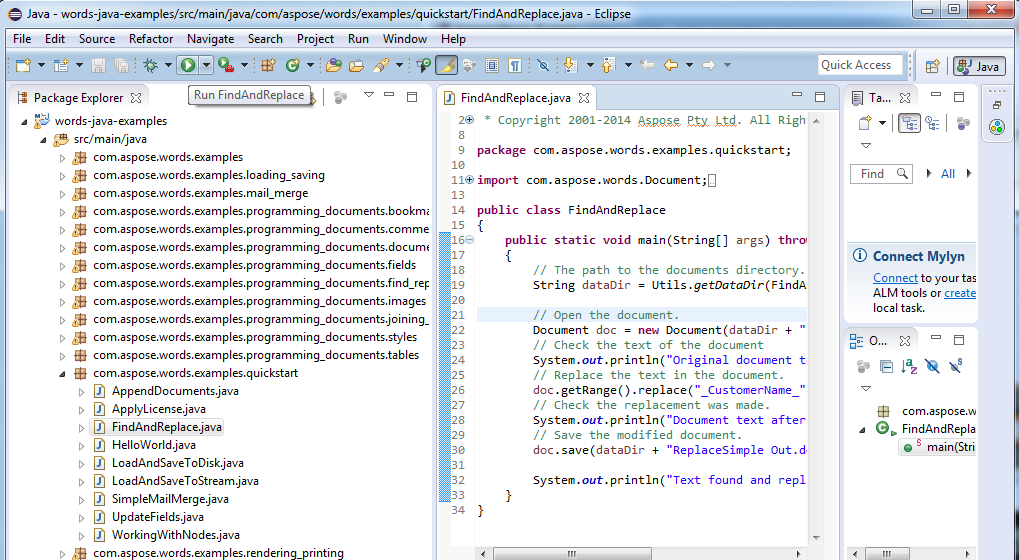Toggle Hide Fields in Outline view

coord(933,366)
